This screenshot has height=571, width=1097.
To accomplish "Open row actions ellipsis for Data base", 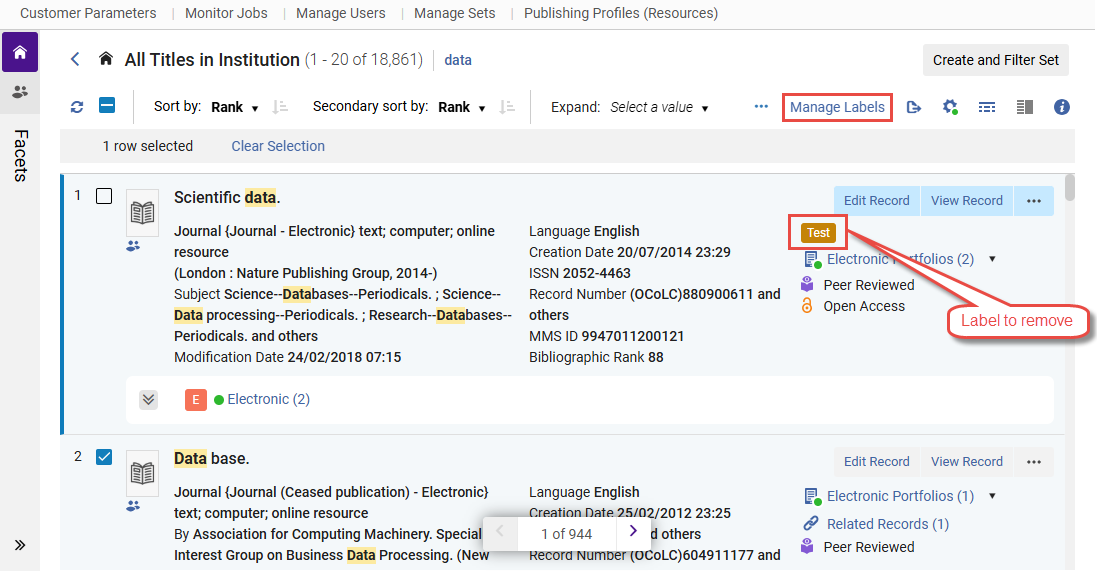I will [x=1034, y=462].
